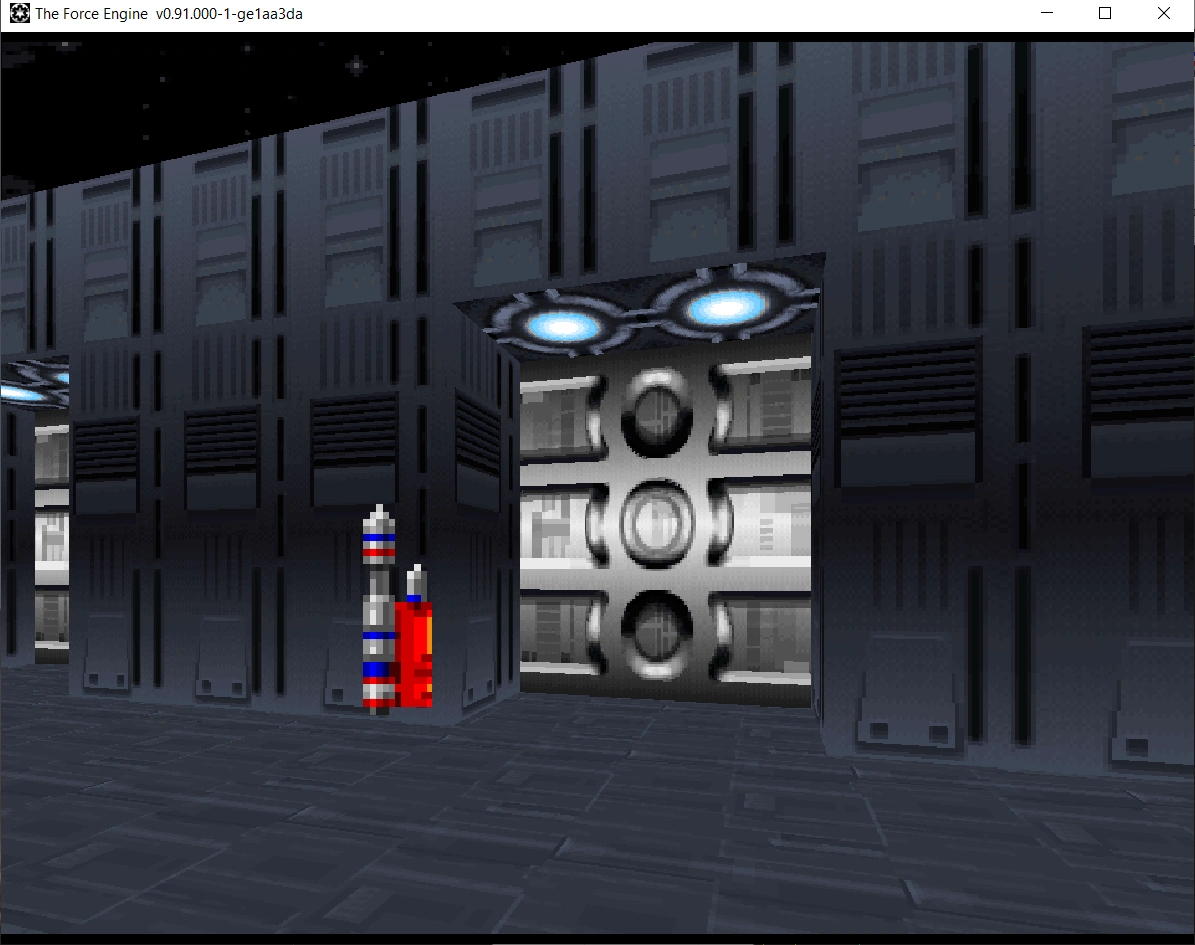This screenshot has width=1195, height=945.
Task: Click the bottom ring on the metallic door
Action: 657,634
